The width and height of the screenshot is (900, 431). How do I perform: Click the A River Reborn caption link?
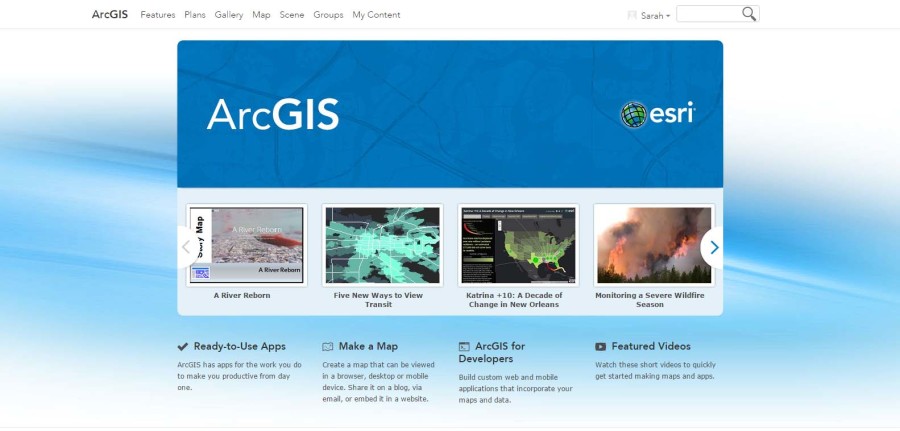pos(242,296)
